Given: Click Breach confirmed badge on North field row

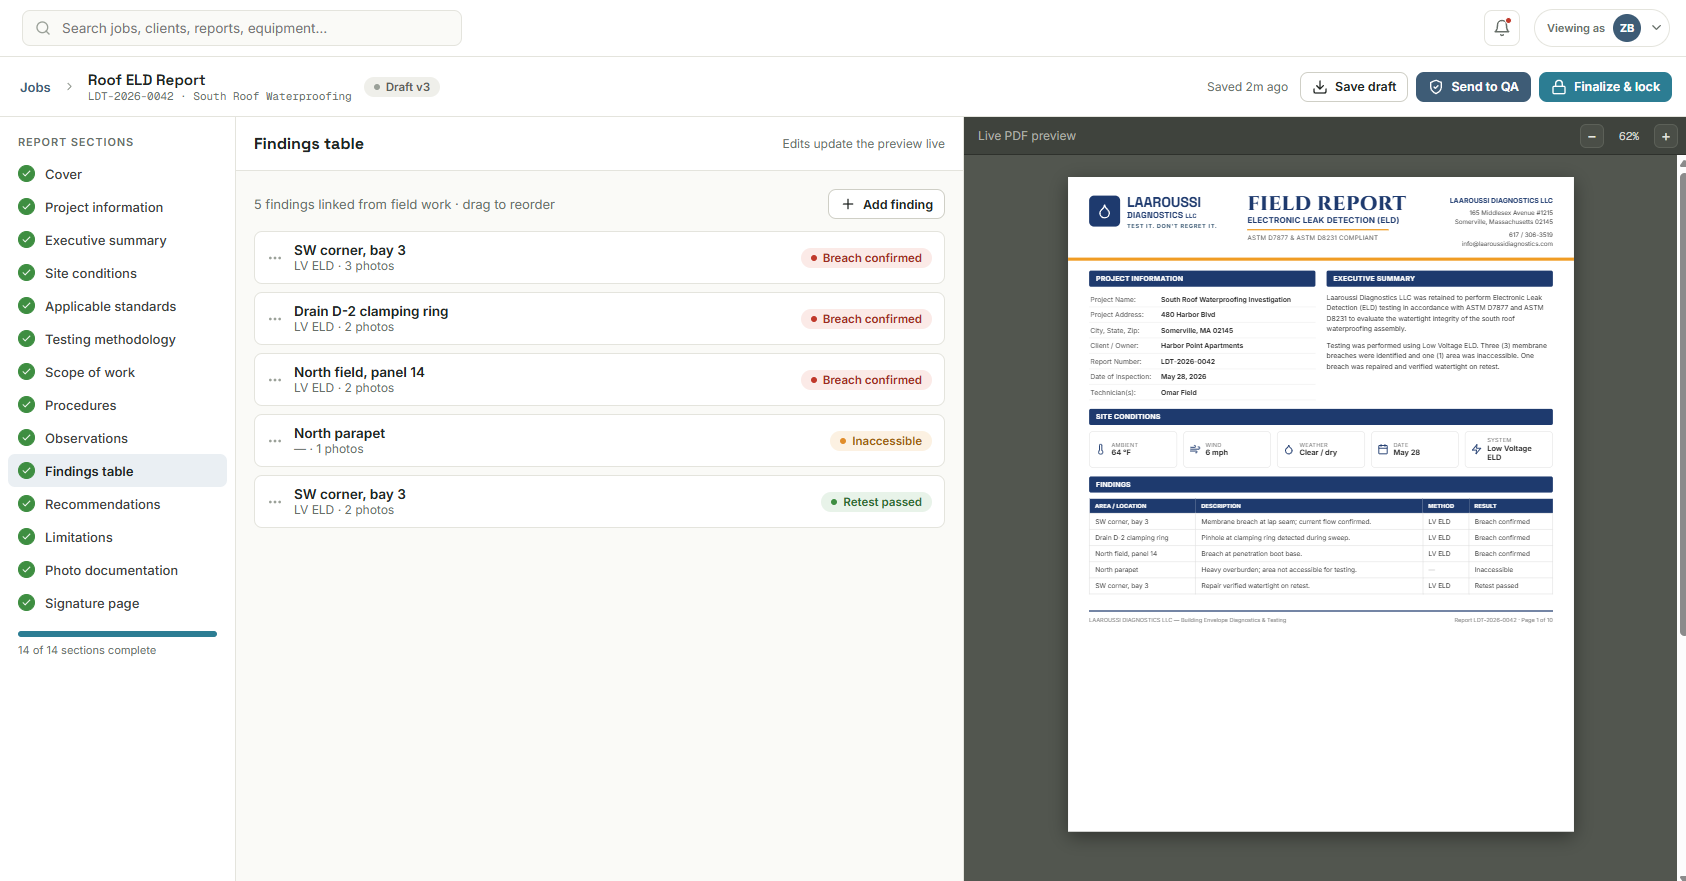Looking at the screenshot, I should (866, 380).
